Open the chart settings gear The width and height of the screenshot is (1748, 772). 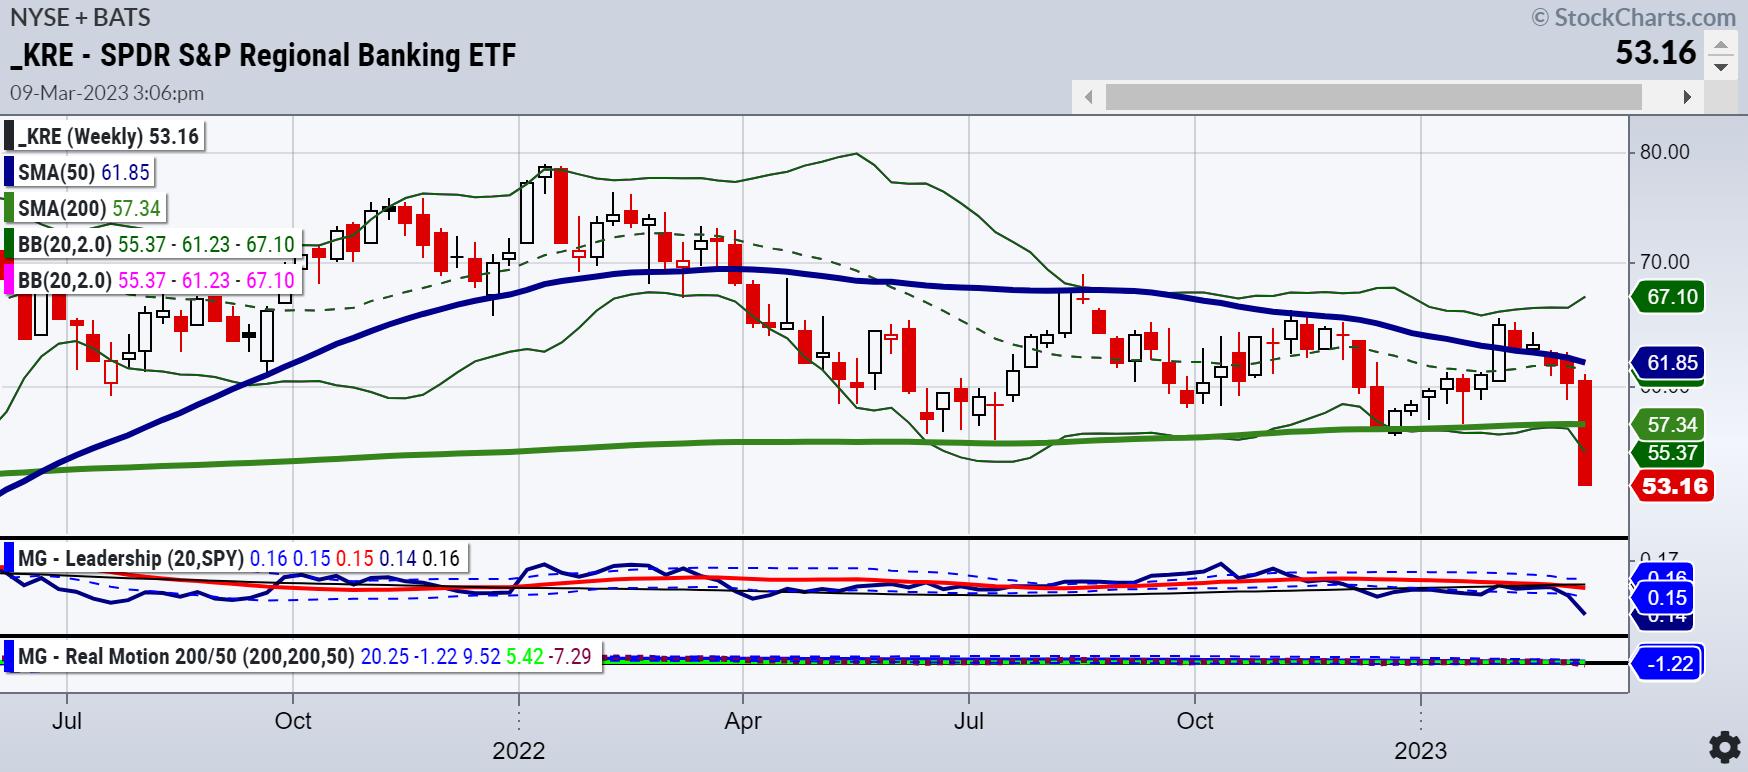(1723, 747)
